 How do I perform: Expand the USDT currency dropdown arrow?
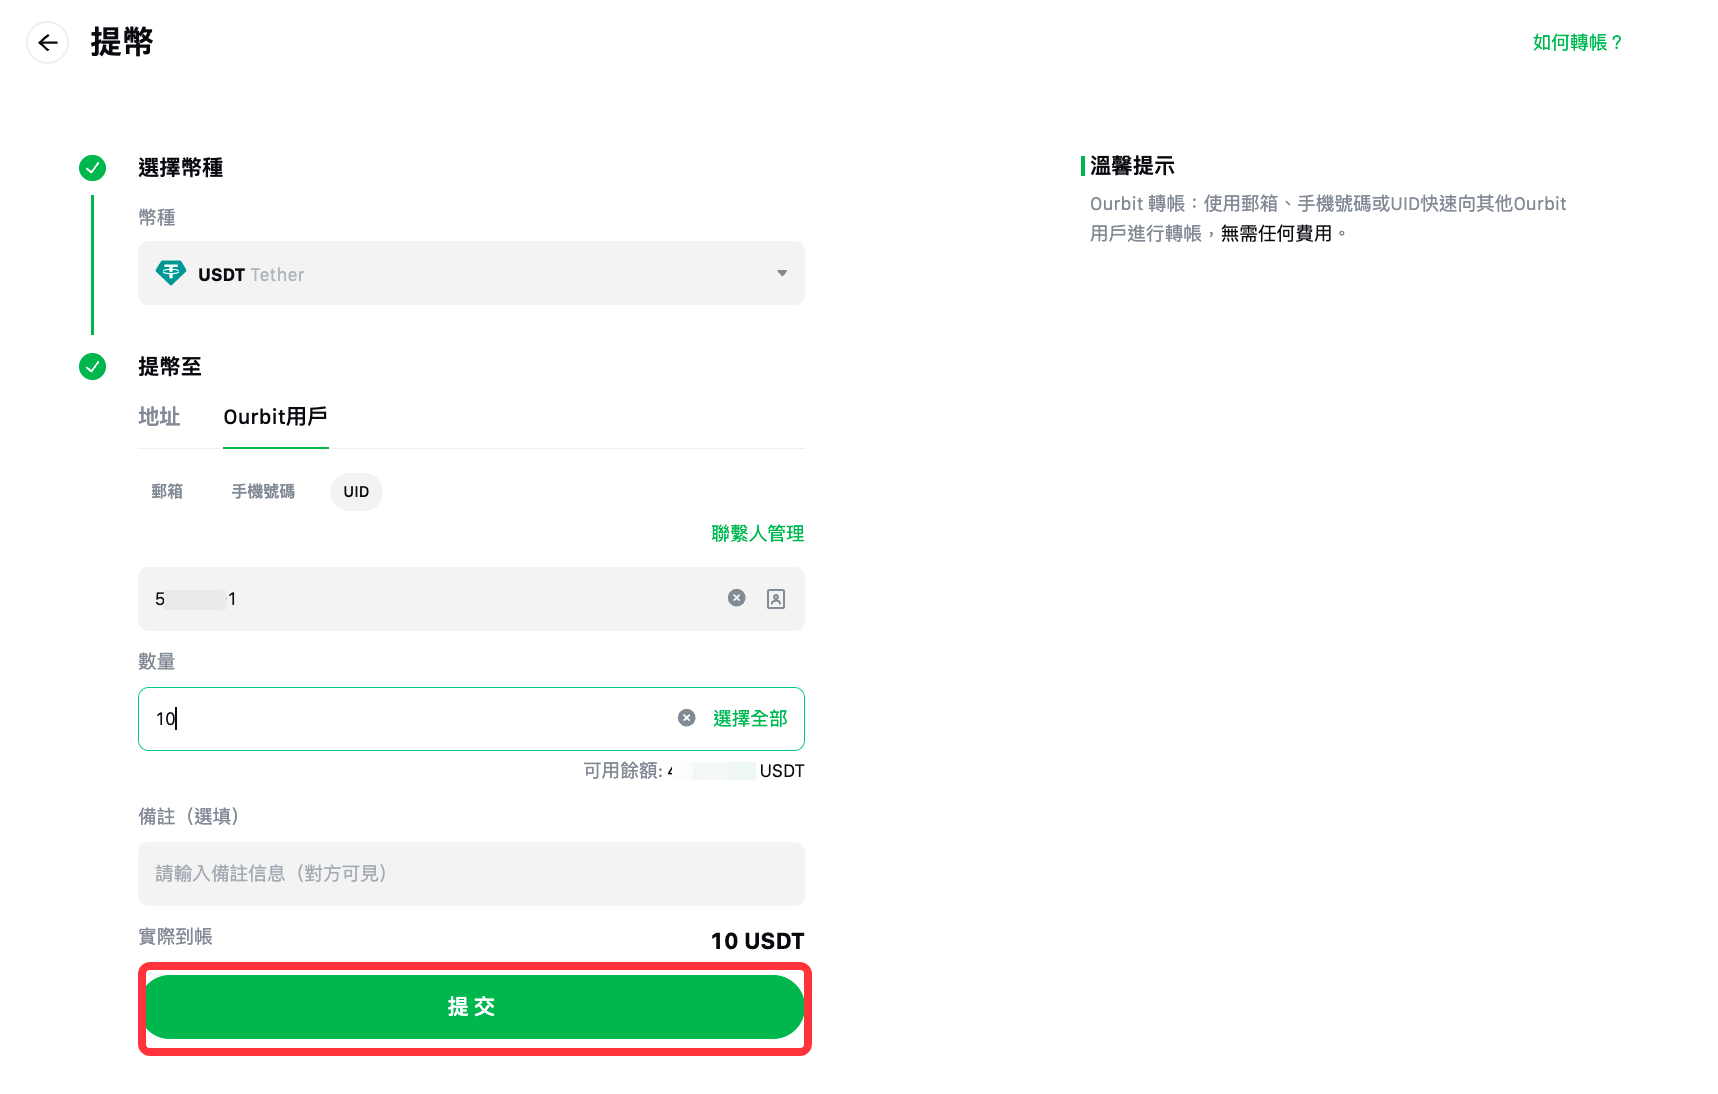pos(782,273)
